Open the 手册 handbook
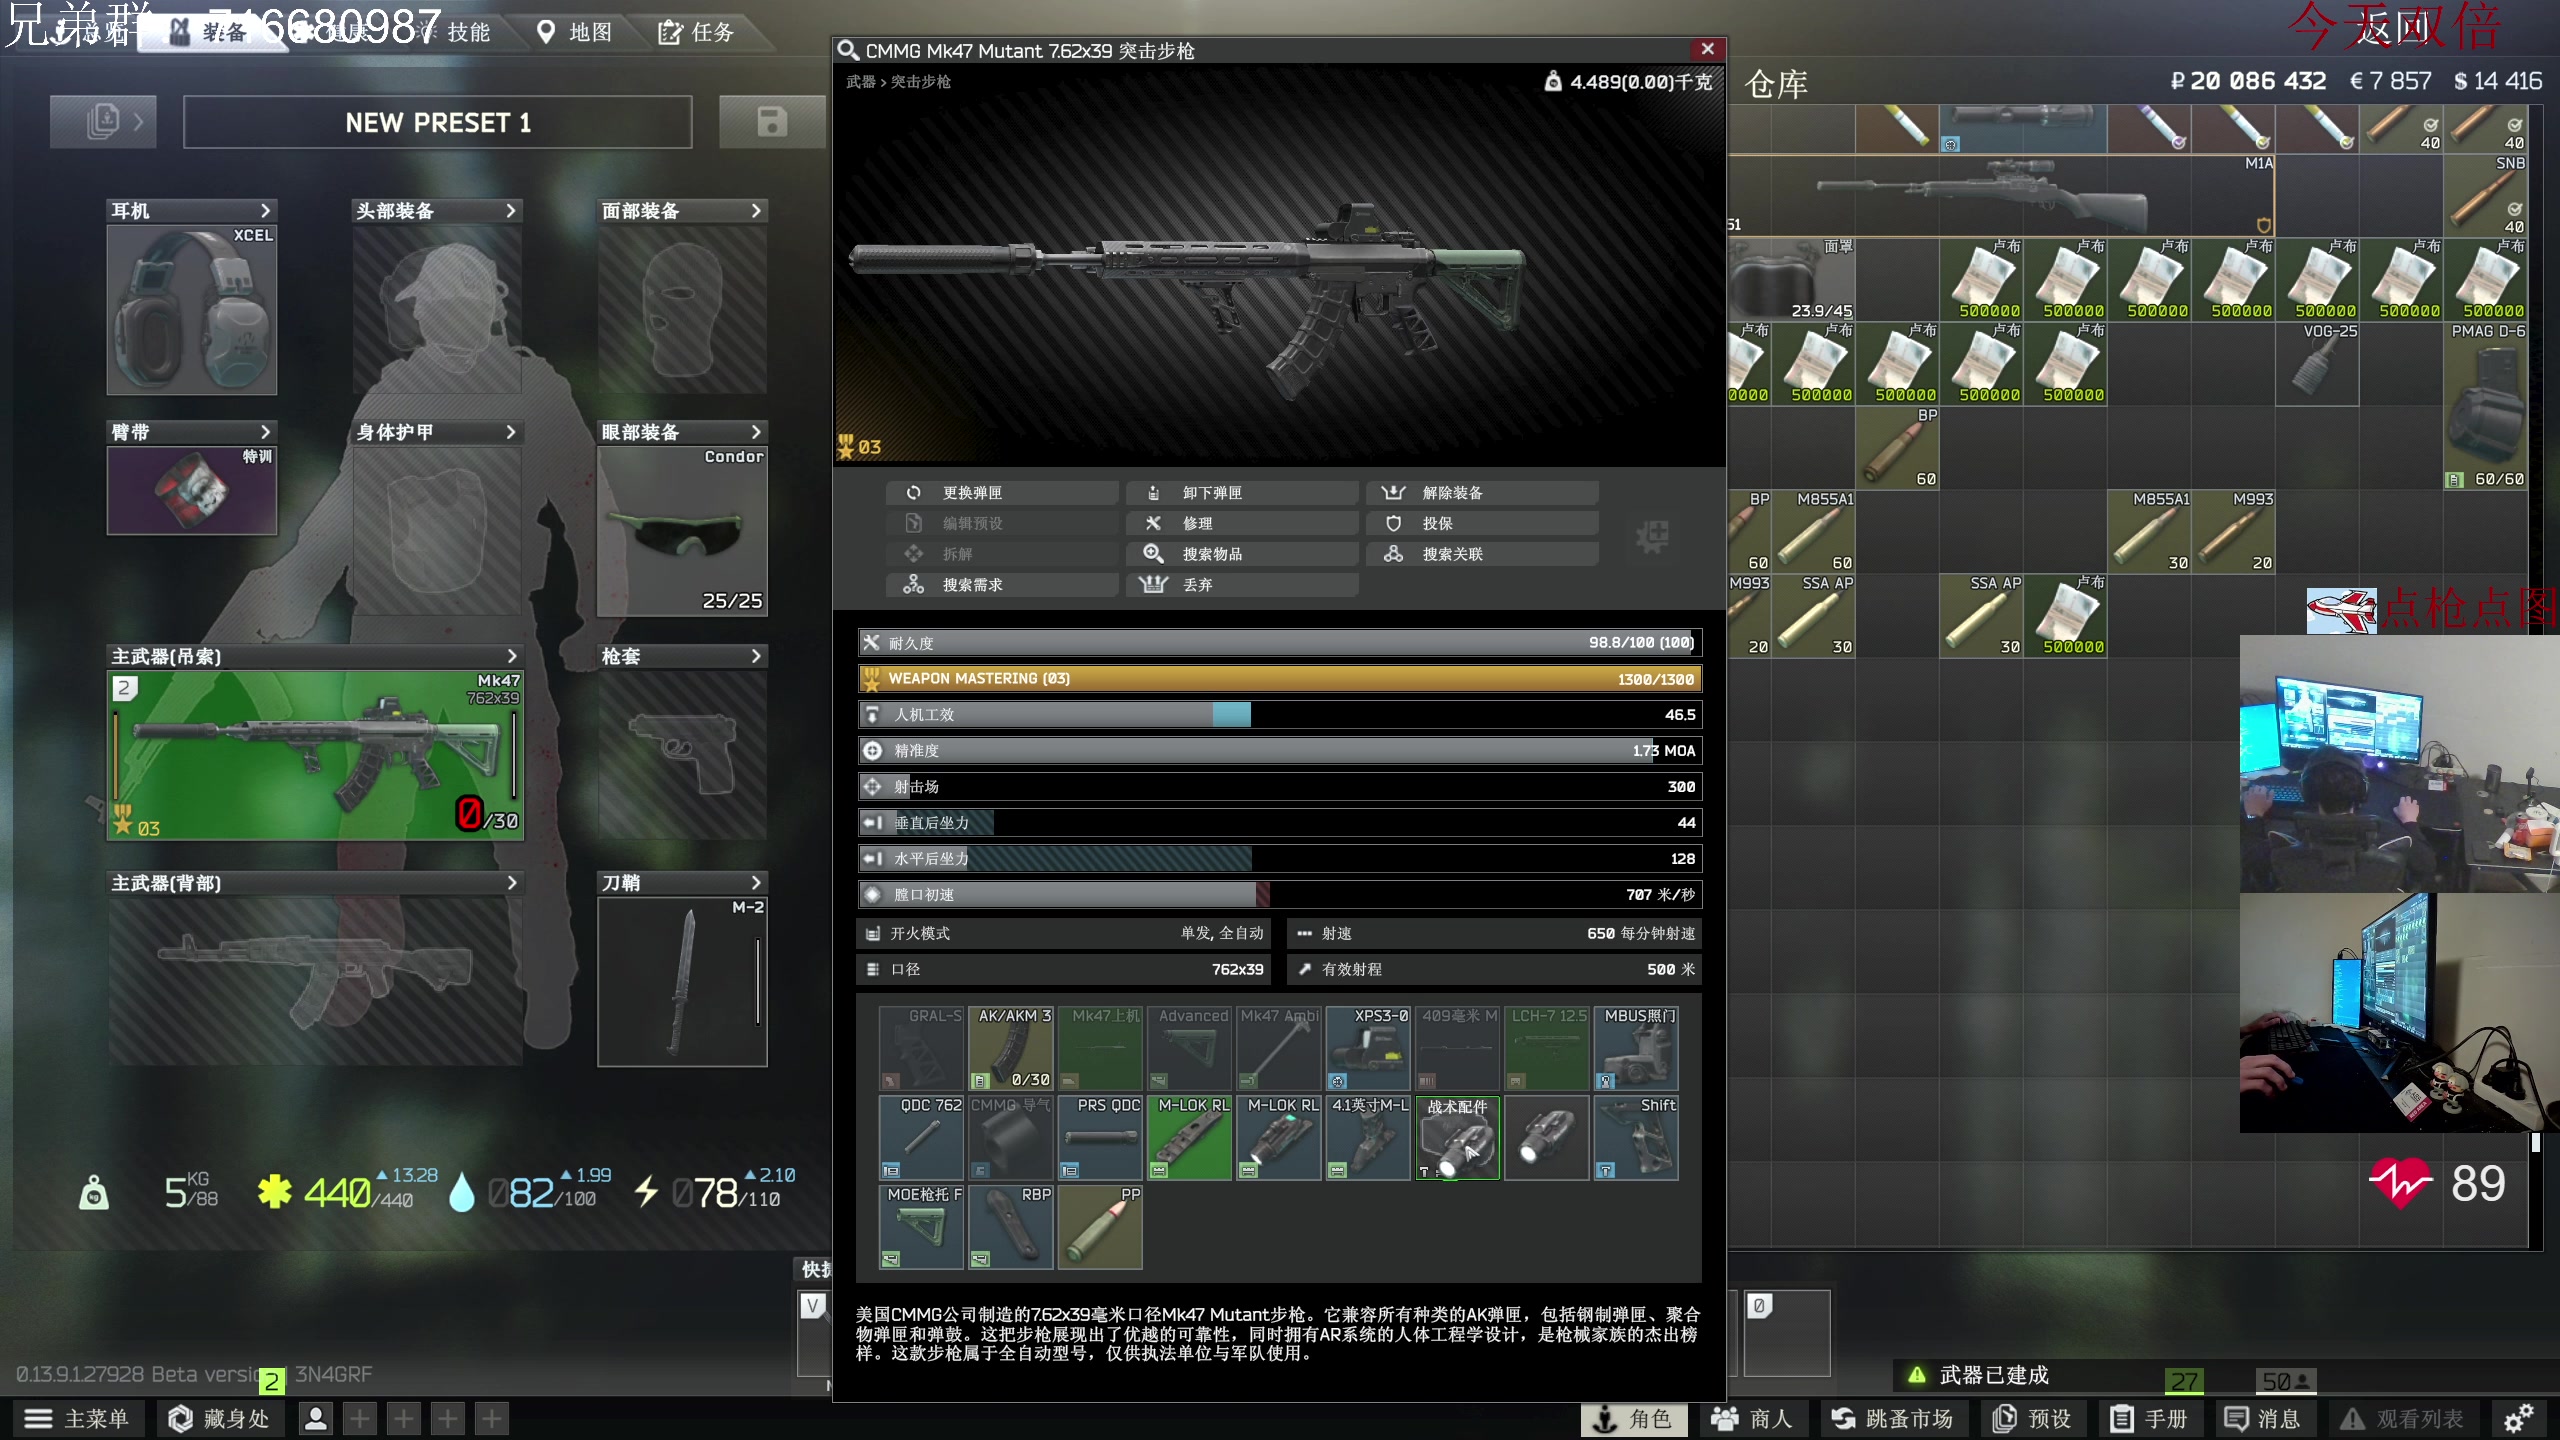 (2150, 1418)
